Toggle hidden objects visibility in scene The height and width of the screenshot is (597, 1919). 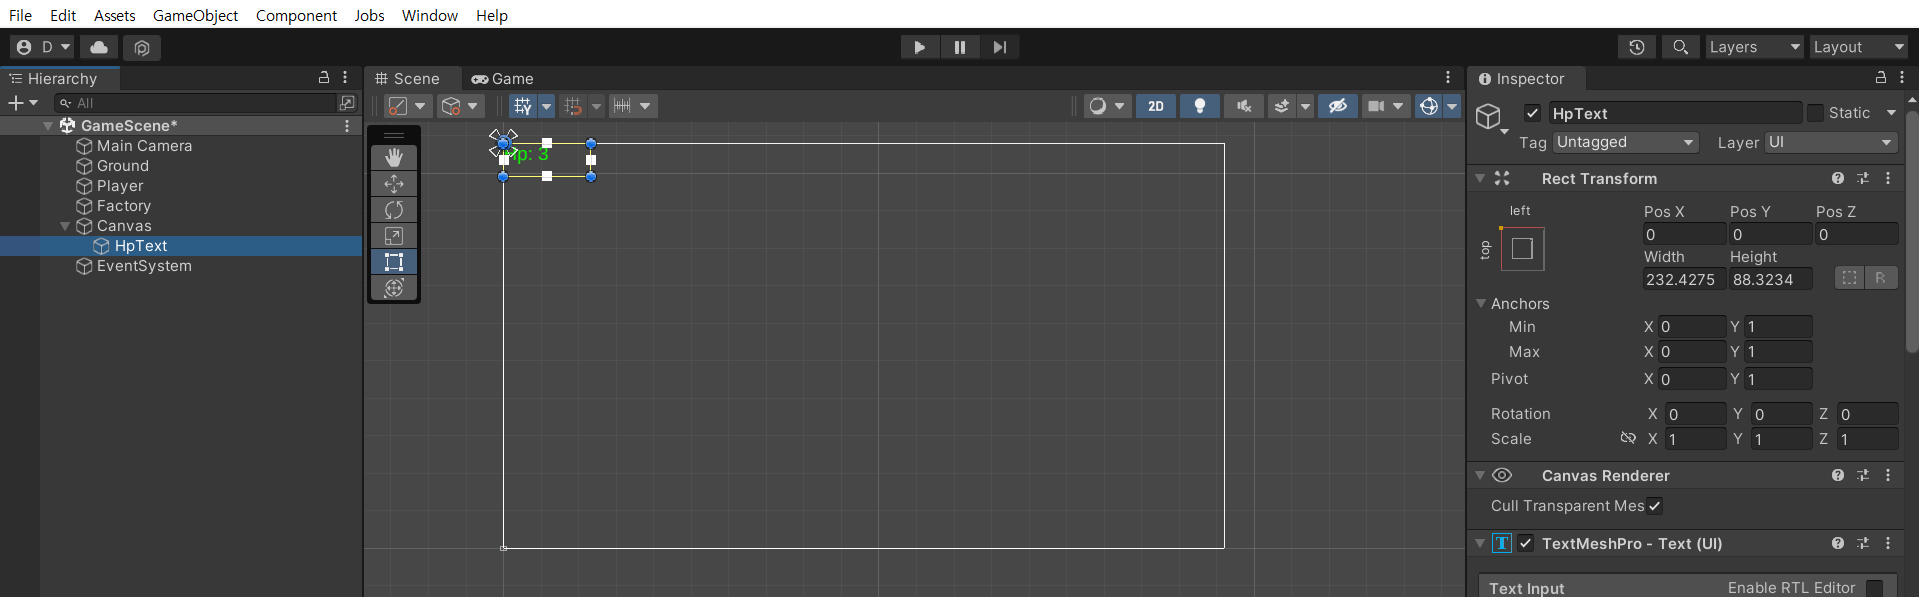(x=1337, y=106)
